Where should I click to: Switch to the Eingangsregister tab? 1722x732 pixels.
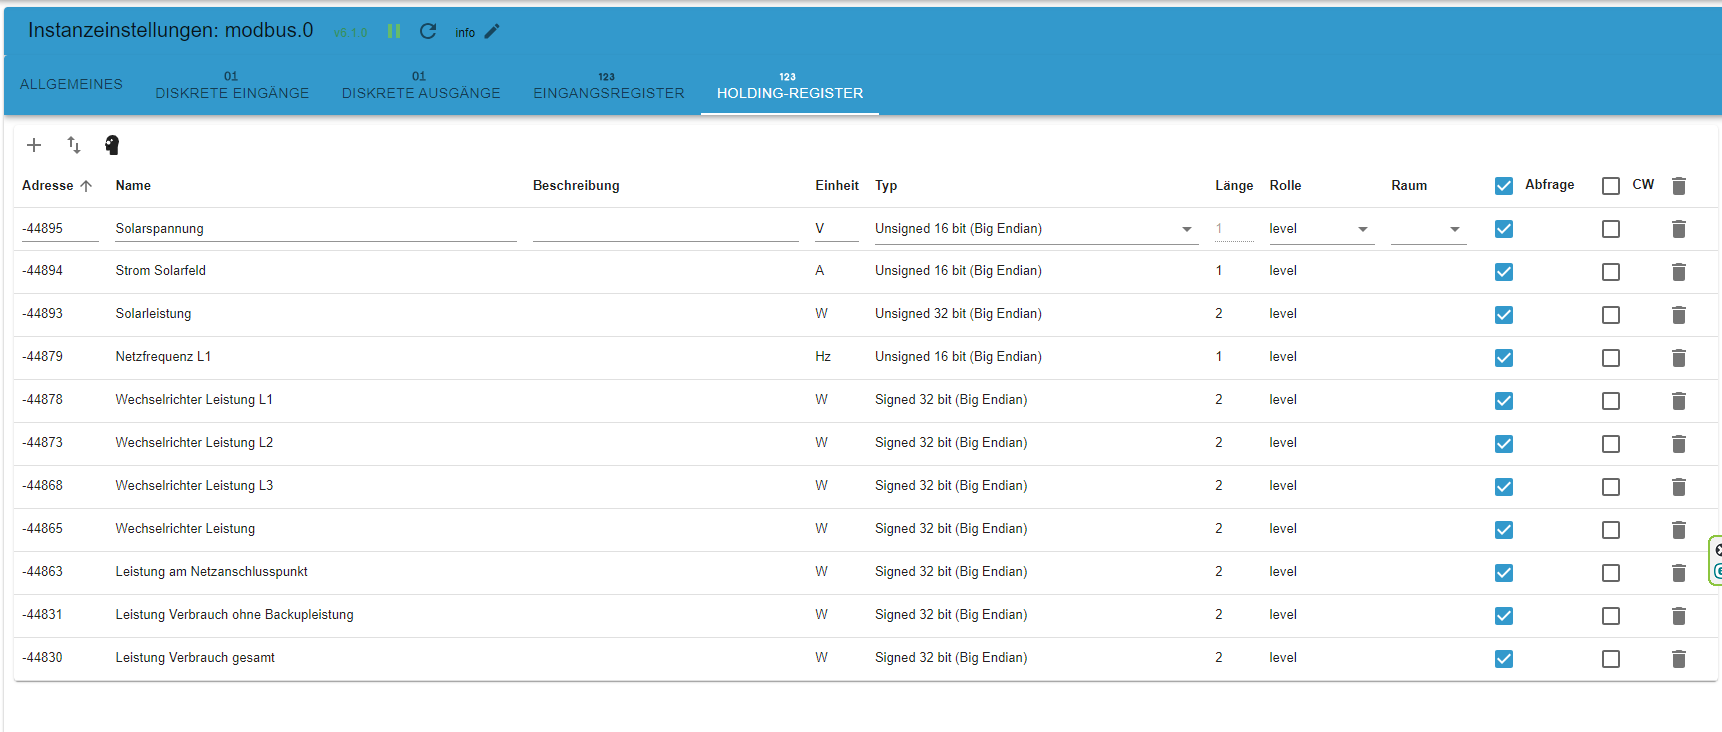(x=609, y=87)
